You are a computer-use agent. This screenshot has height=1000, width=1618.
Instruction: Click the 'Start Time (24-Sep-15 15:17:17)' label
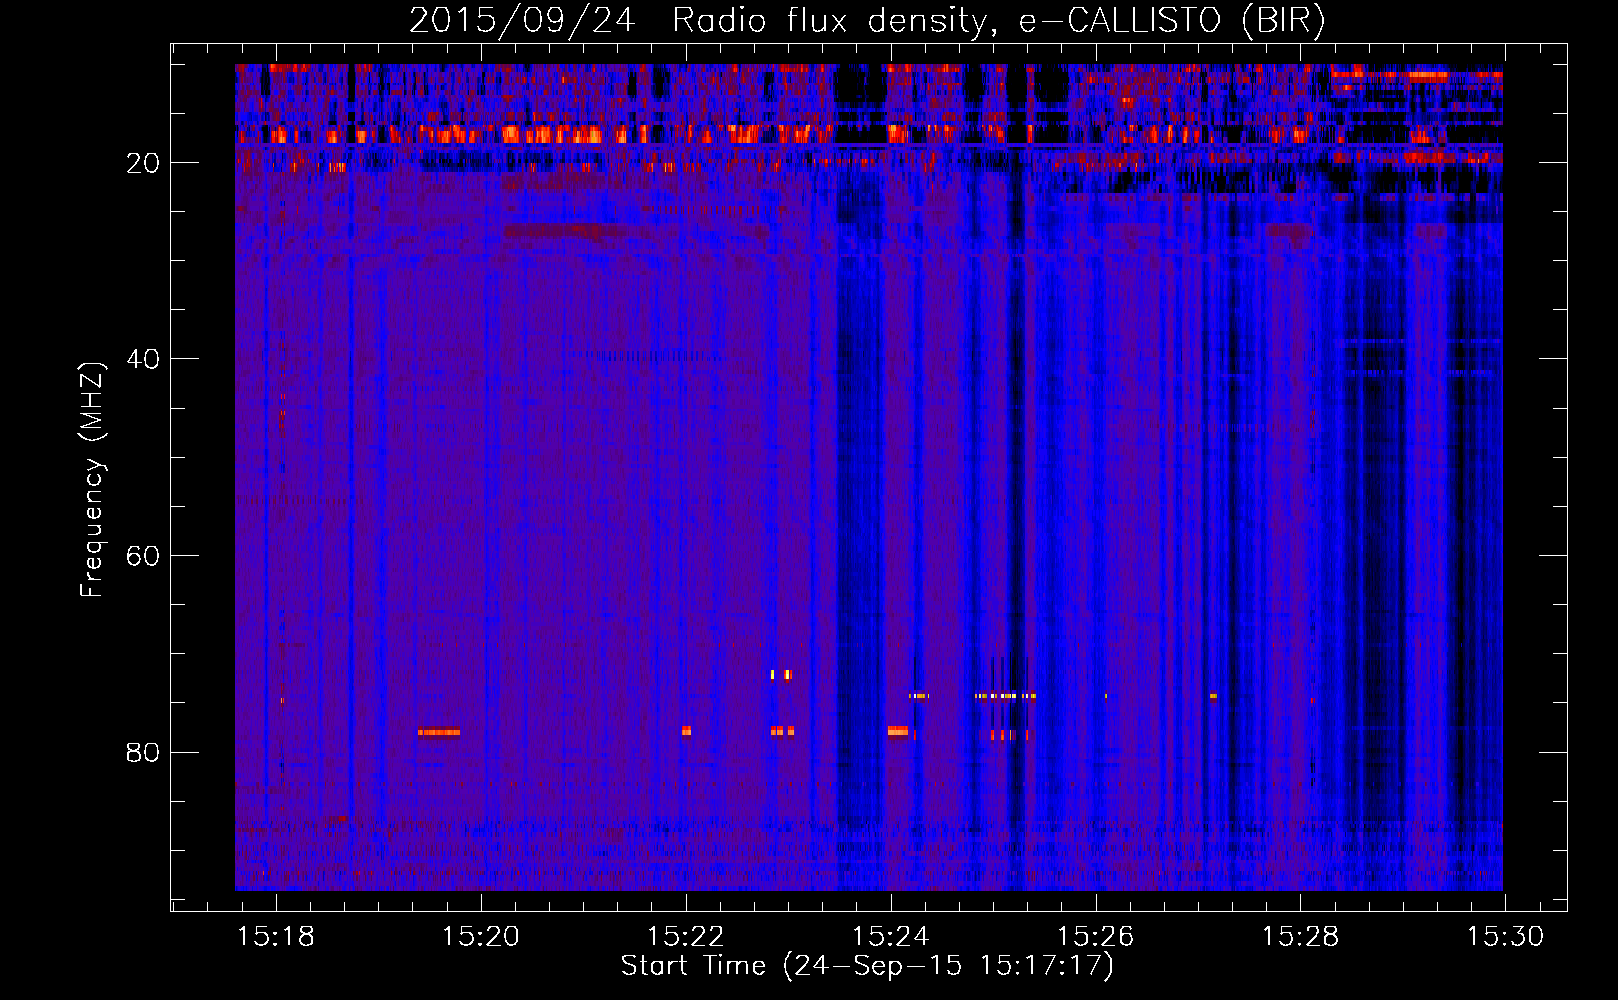(x=867, y=966)
